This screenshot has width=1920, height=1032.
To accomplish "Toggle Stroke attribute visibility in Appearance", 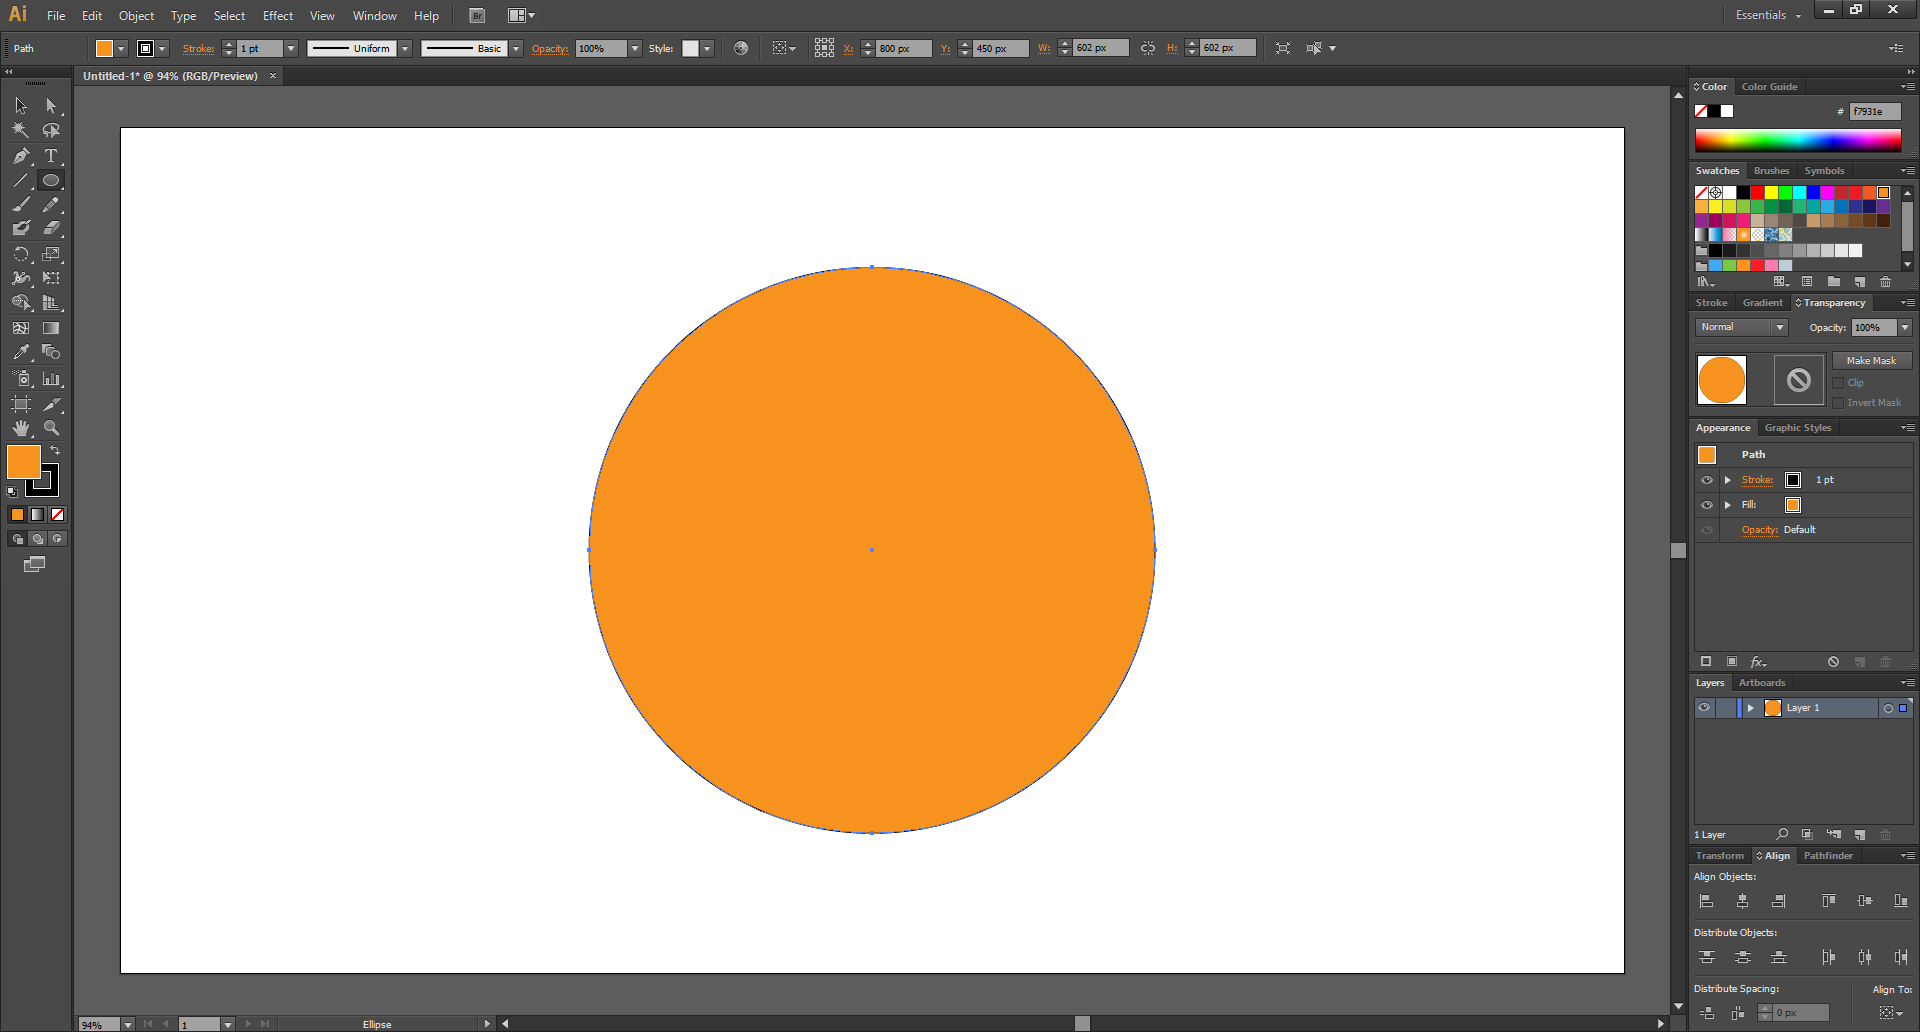I will tap(1707, 480).
